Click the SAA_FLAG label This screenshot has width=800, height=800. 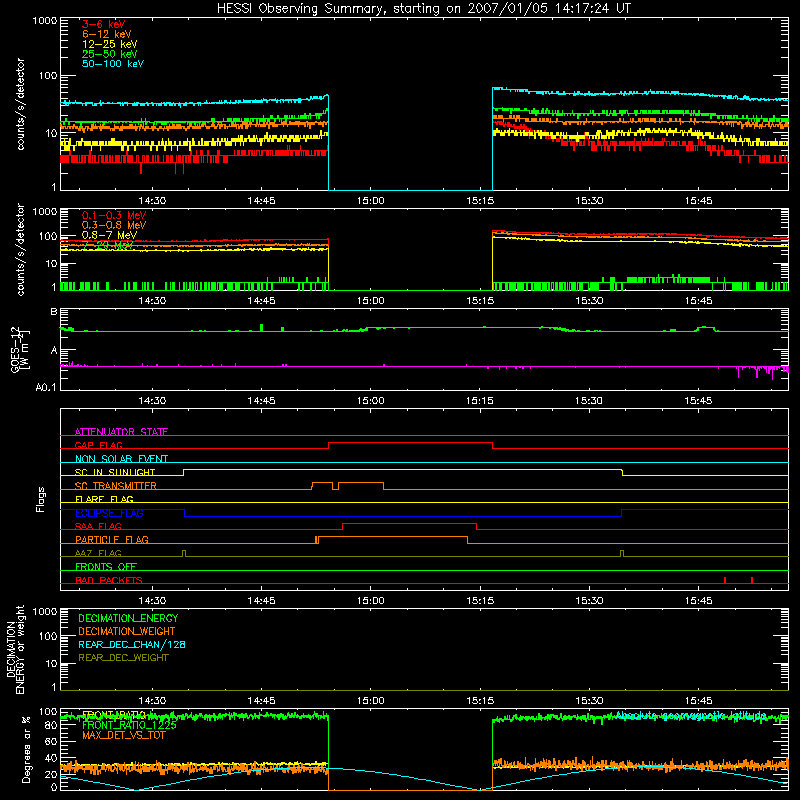pyautogui.click(x=98, y=526)
